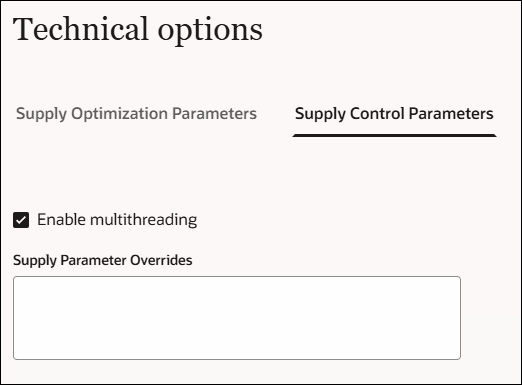
Task: Click the Supply Parameter Overrides label
Action: pyautogui.click(x=103, y=260)
